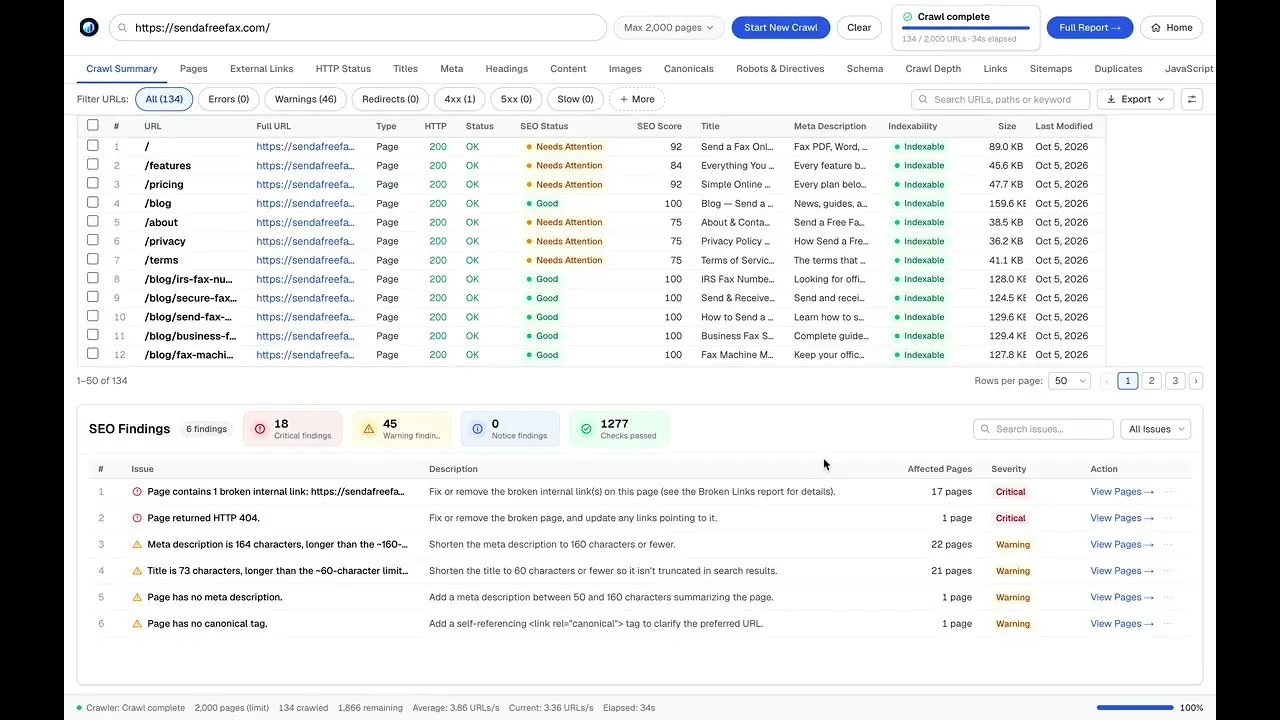Open the rows per page dropdown
Image resolution: width=1280 pixels, height=720 pixels.
click(1069, 381)
